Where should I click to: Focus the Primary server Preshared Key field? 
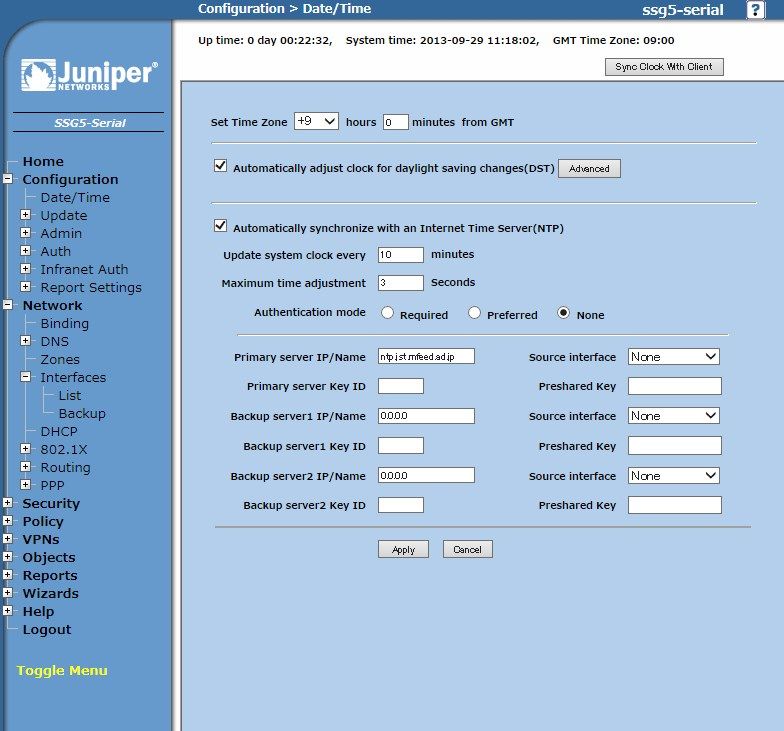[674, 386]
